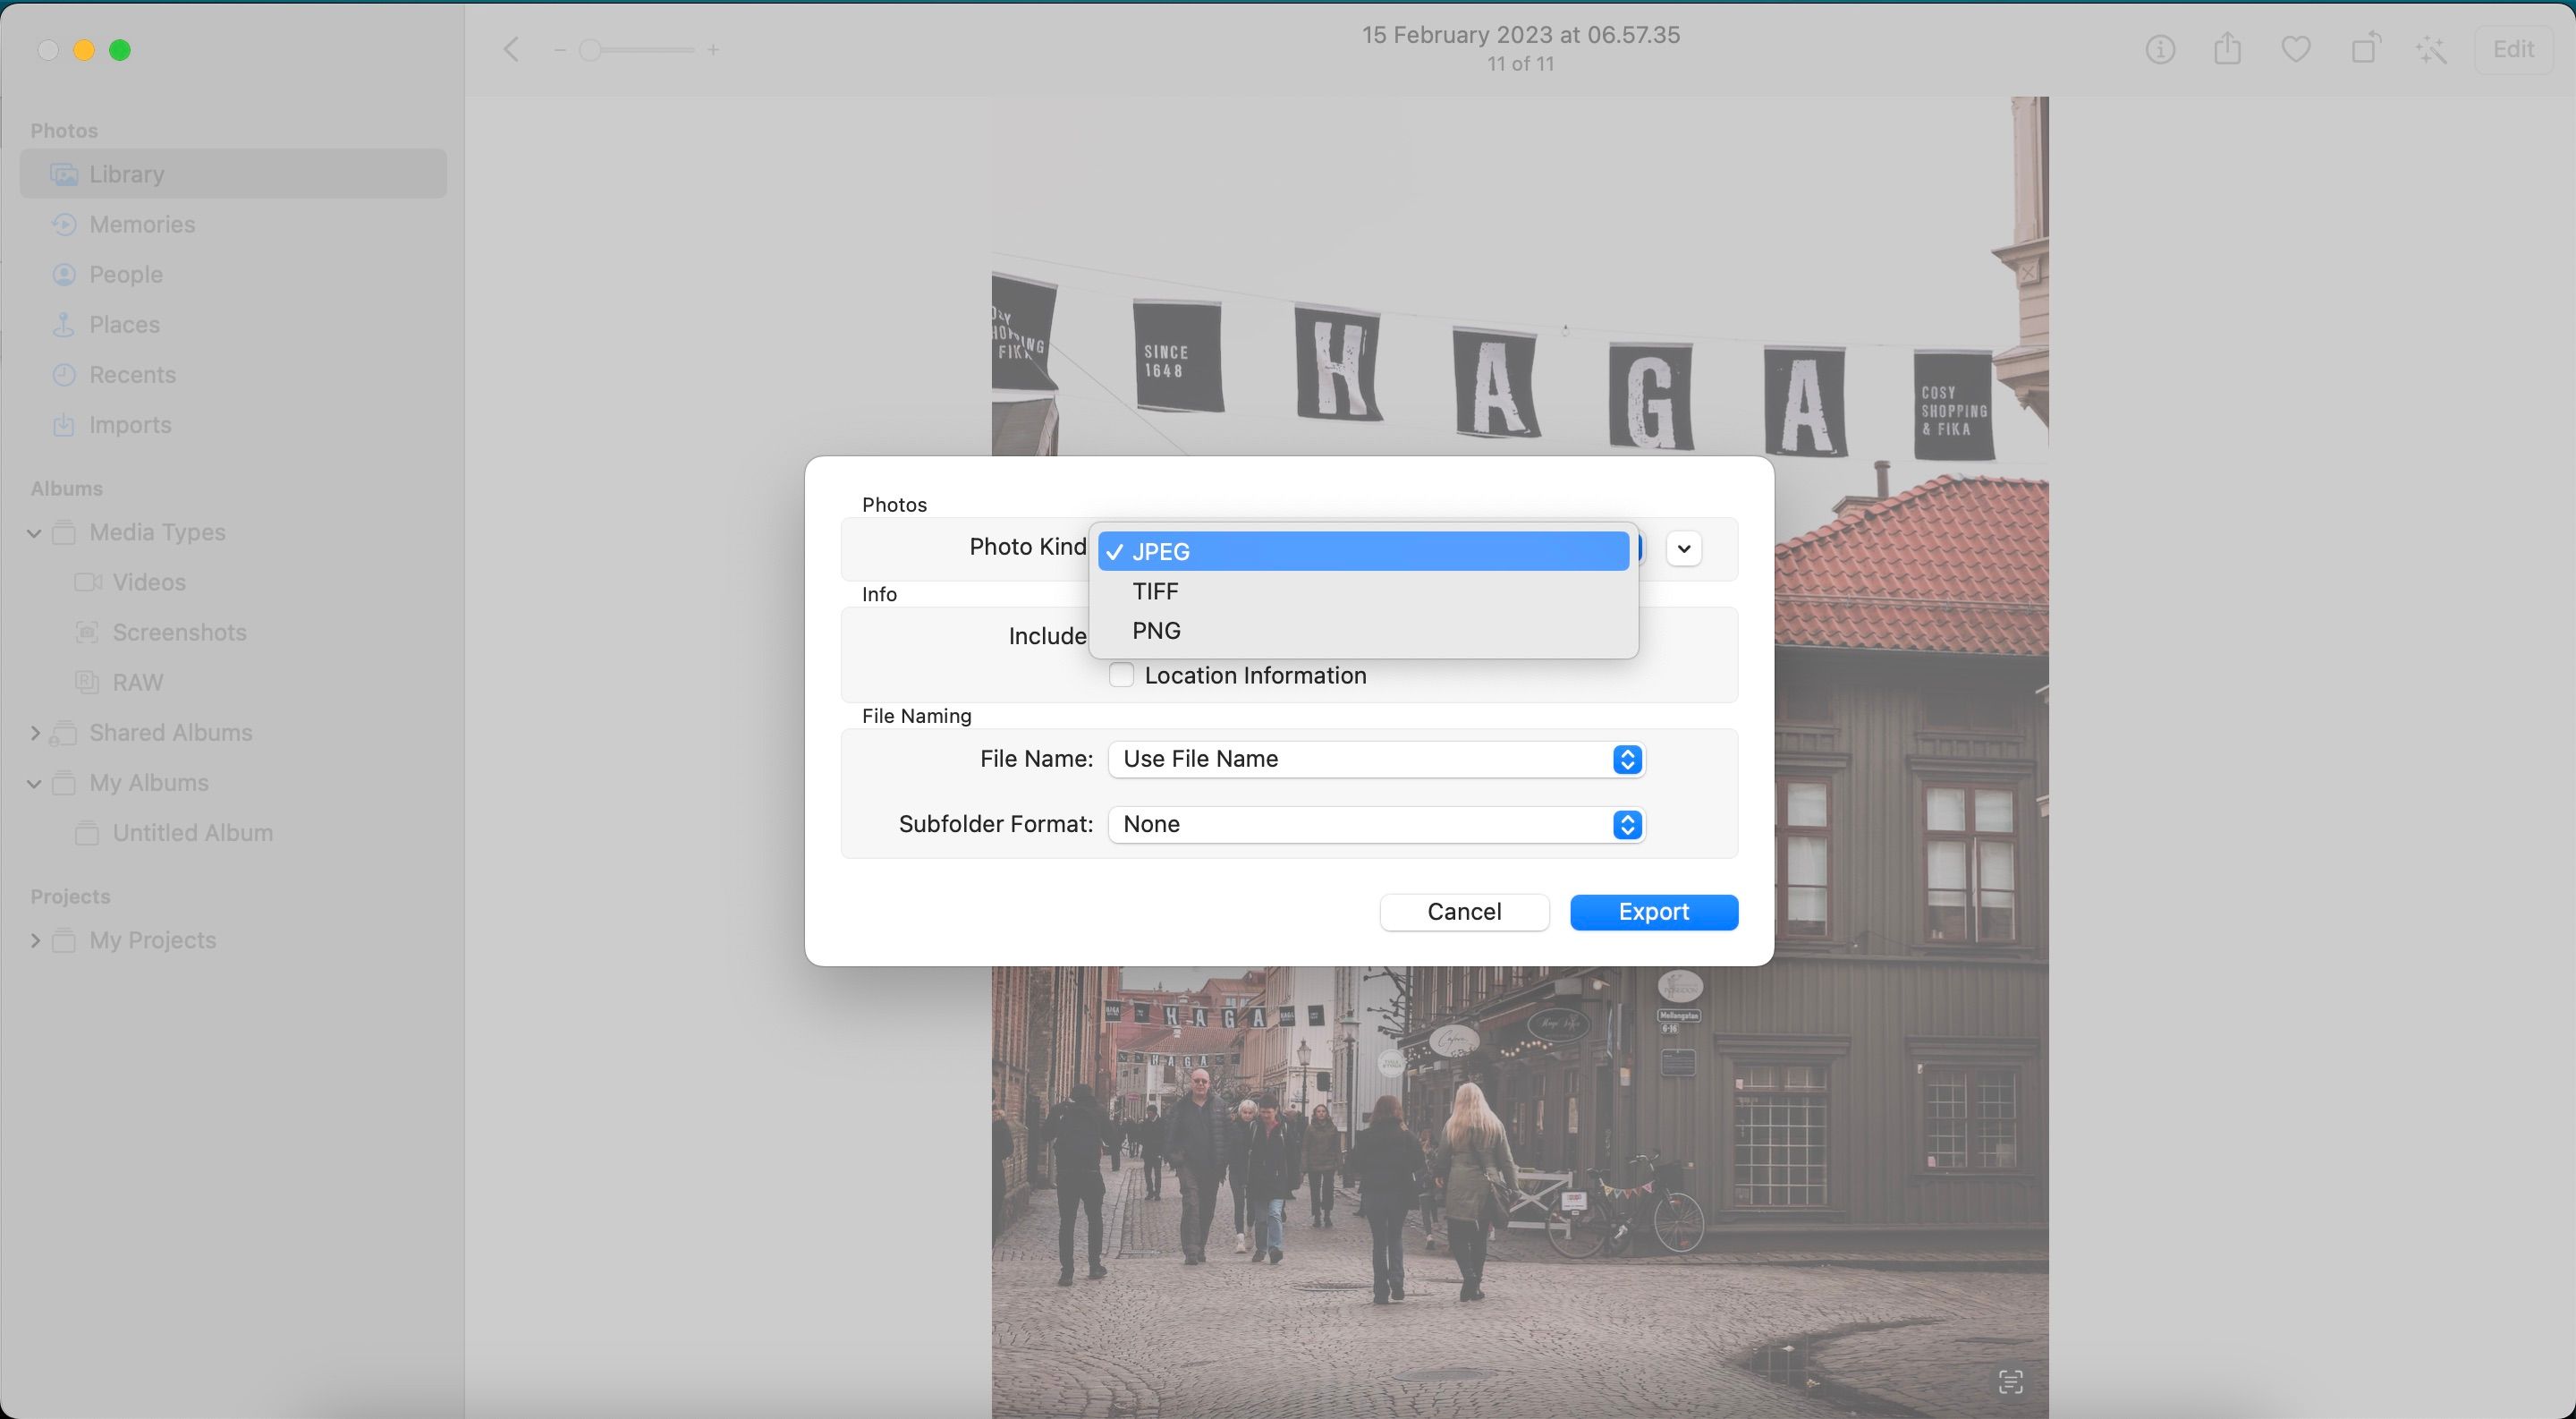Choose PNG from the Photo Kind menu
Screen dimensions: 2576x1419
[x=1156, y=631]
